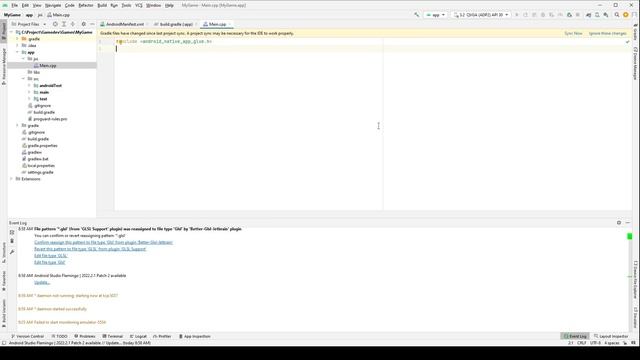Click Revert pattern to GLSL link

coord(90,249)
